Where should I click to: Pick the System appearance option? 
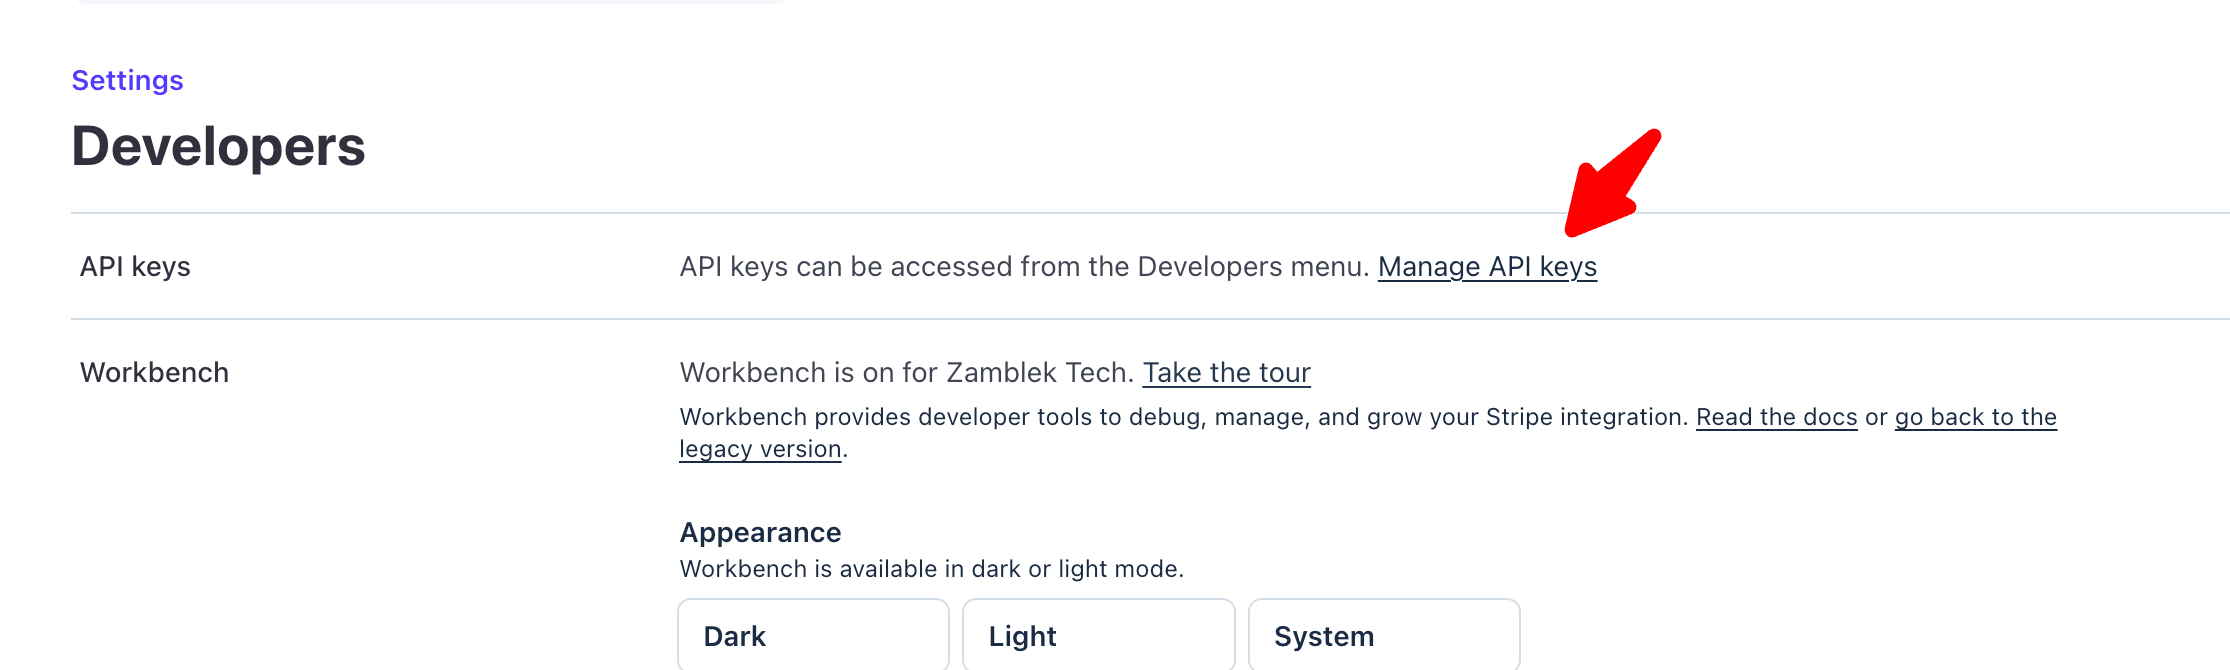tap(1384, 635)
